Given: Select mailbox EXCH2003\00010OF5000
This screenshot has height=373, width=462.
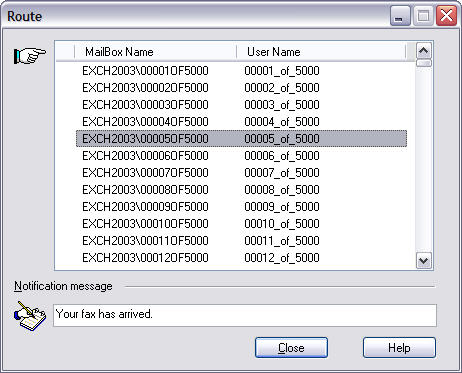Looking at the screenshot, I should 145,224.
